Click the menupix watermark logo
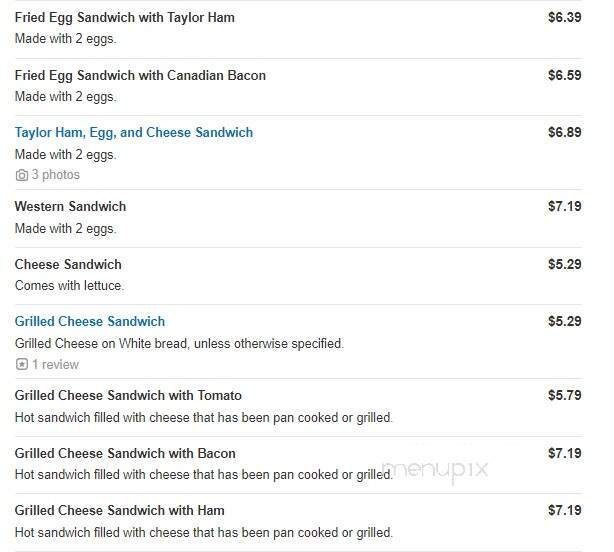This screenshot has width=614, height=552. point(435,470)
